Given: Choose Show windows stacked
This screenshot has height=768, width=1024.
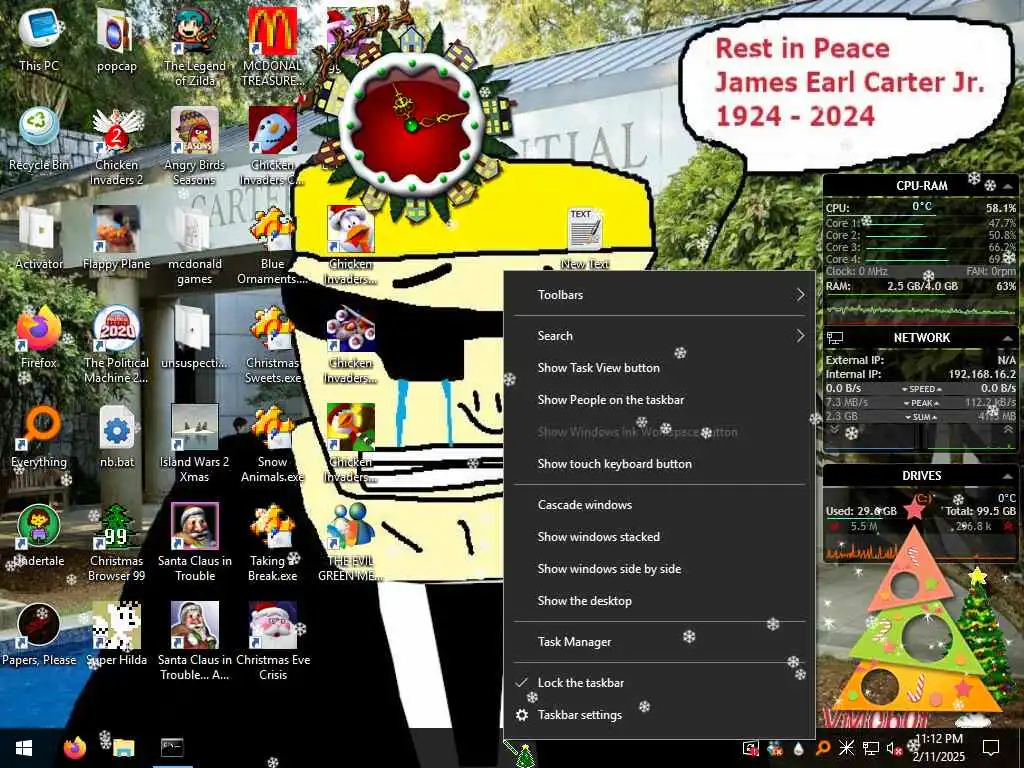Looking at the screenshot, I should coord(660,537).
